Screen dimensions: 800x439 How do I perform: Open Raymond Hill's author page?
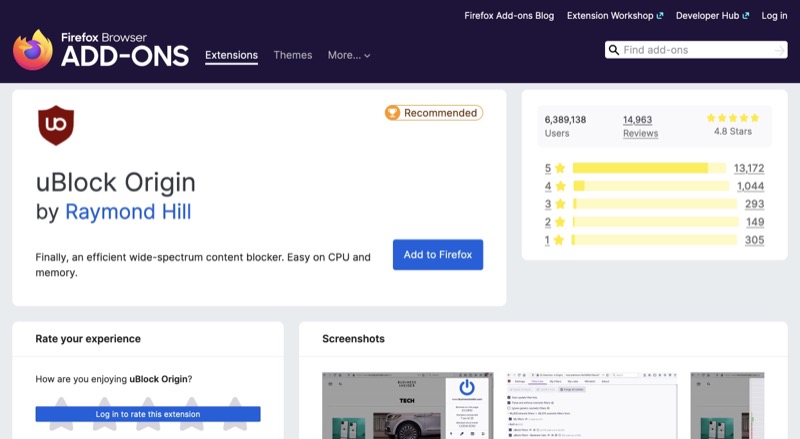click(128, 212)
